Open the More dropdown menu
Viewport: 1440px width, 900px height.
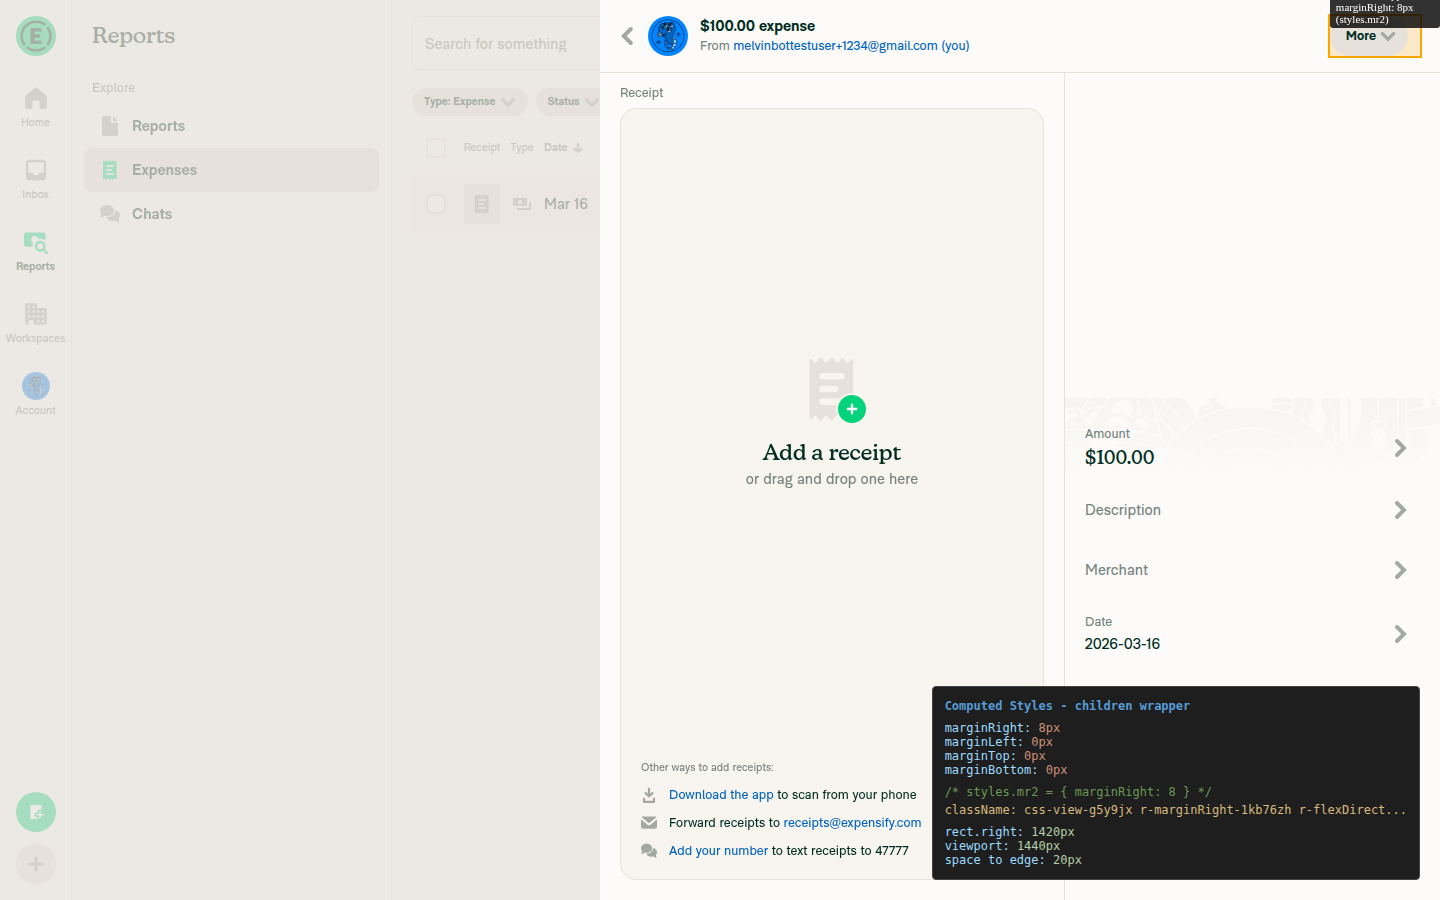coord(1369,36)
